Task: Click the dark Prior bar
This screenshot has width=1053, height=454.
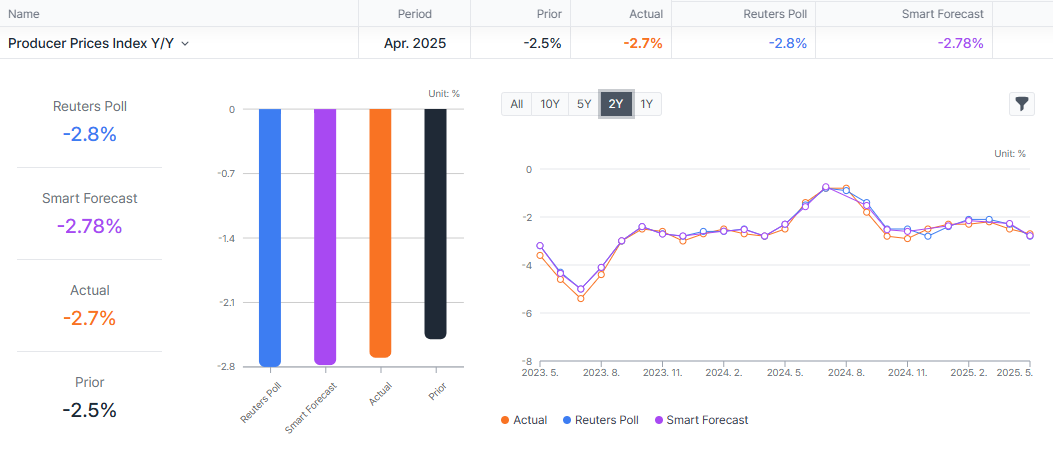Action: (x=435, y=224)
